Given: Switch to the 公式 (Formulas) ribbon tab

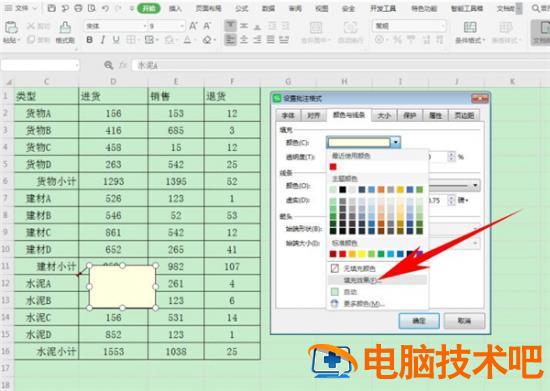Looking at the screenshot, I should pos(241,8).
